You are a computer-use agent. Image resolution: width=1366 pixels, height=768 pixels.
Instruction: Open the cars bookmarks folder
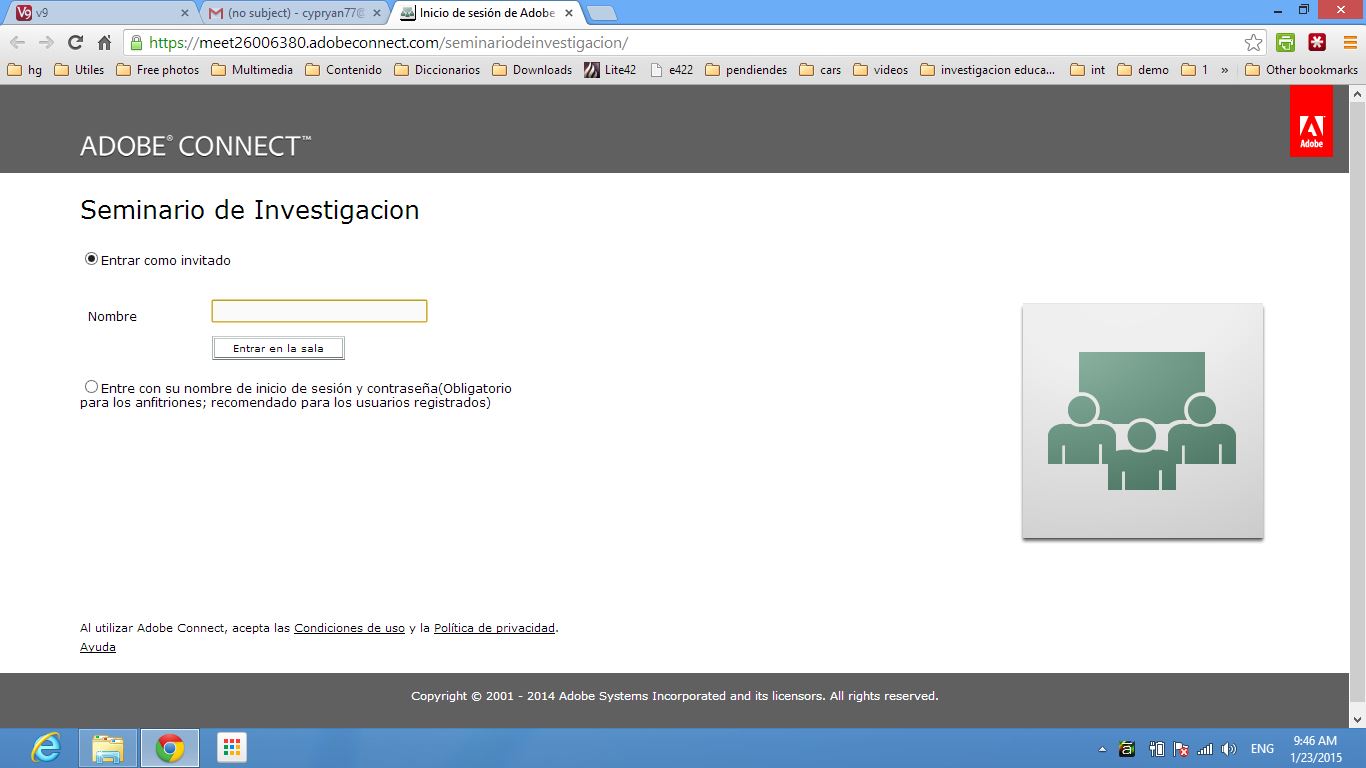tap(820, 70)
